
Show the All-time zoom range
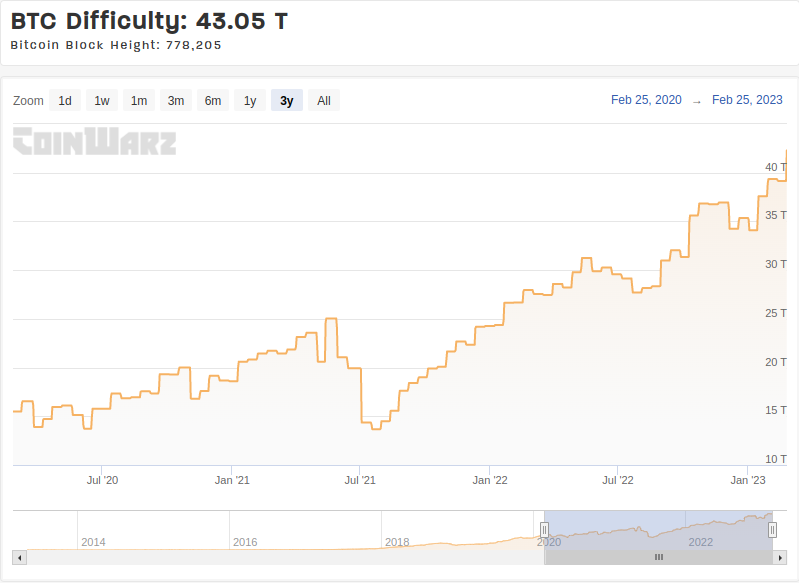(x=324, y=100)
